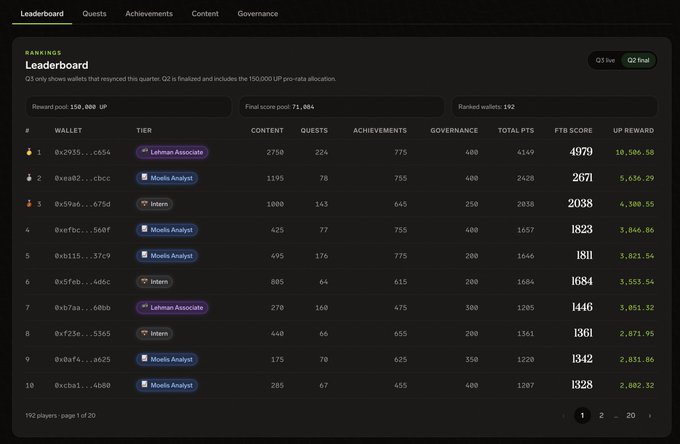Click Moelis Analyst badge for wallet 0x0af4...a625
Image resolution: width=680 pixels, height=444 pixels.
click(167, 359)
